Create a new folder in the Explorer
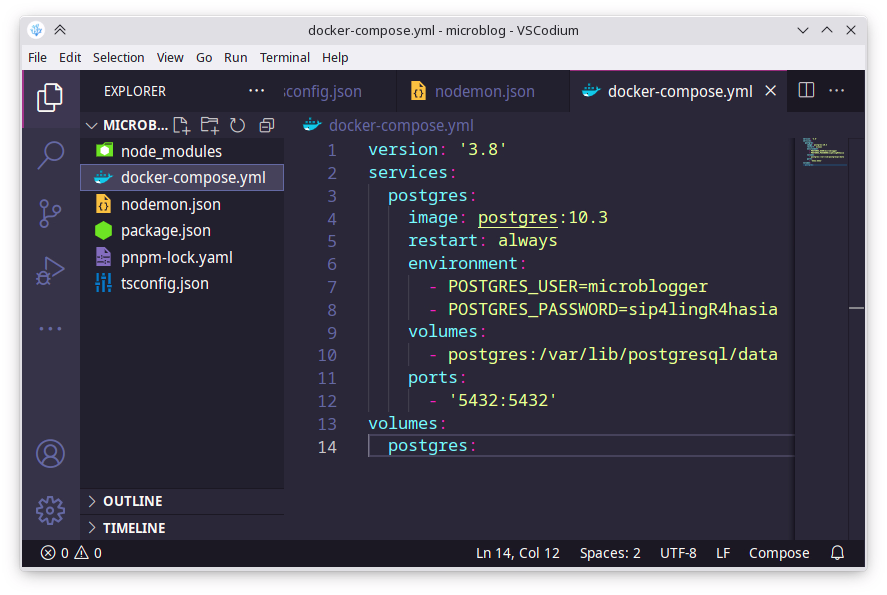 tap(209, 125)
